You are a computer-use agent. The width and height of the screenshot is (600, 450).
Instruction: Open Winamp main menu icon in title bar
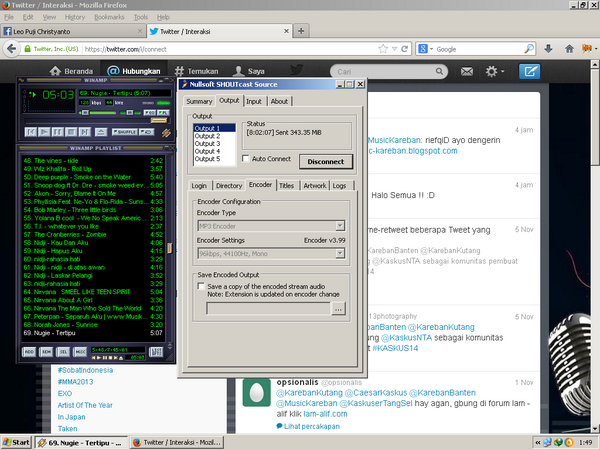coord(21,80)
